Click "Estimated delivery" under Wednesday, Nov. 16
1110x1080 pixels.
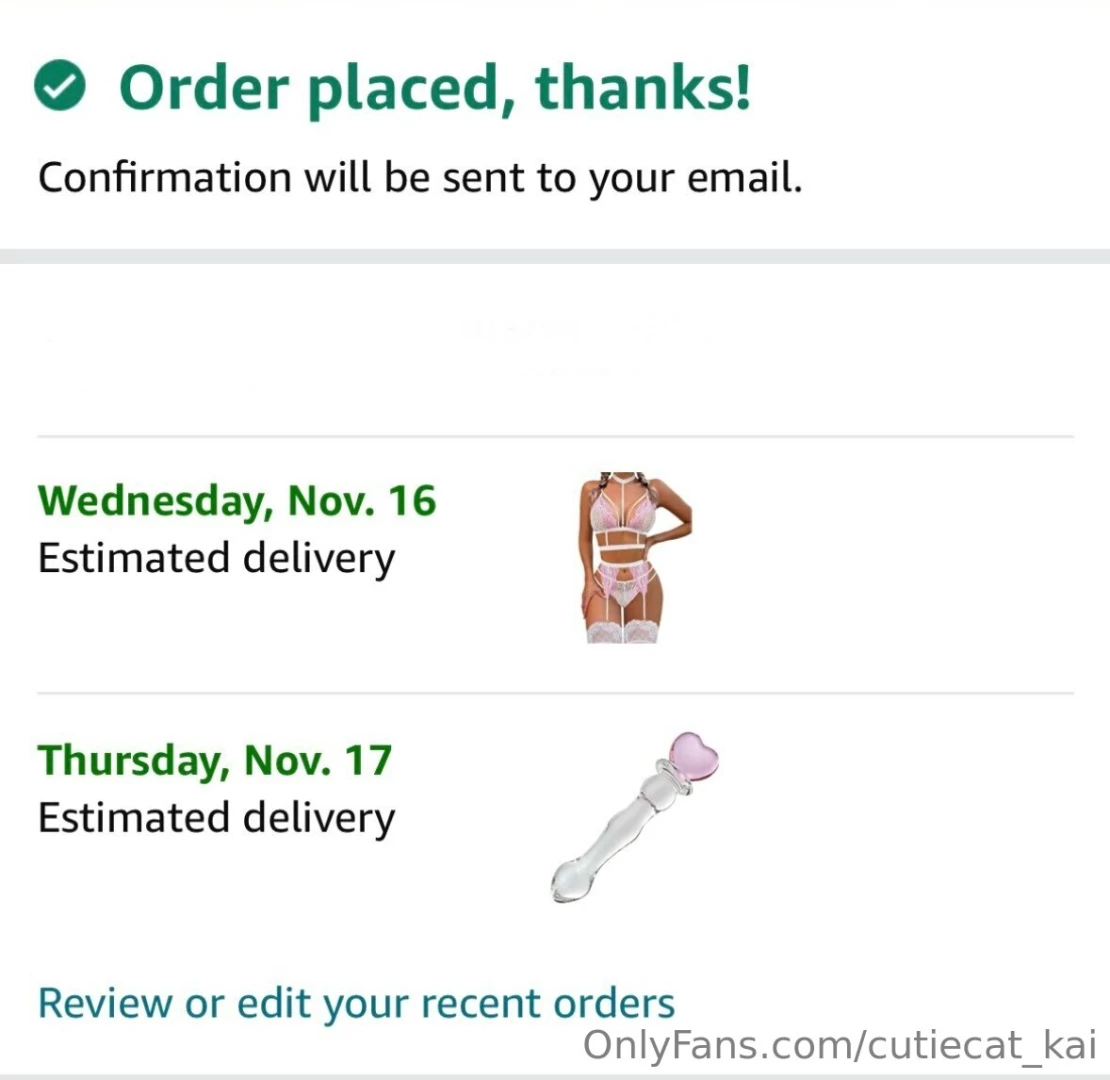tap(216, 558)
